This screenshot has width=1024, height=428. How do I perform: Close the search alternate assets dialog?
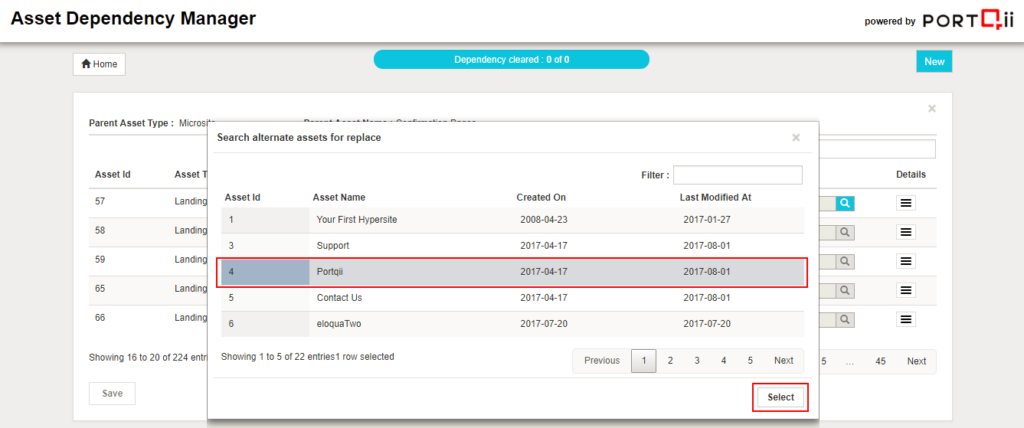796,138
